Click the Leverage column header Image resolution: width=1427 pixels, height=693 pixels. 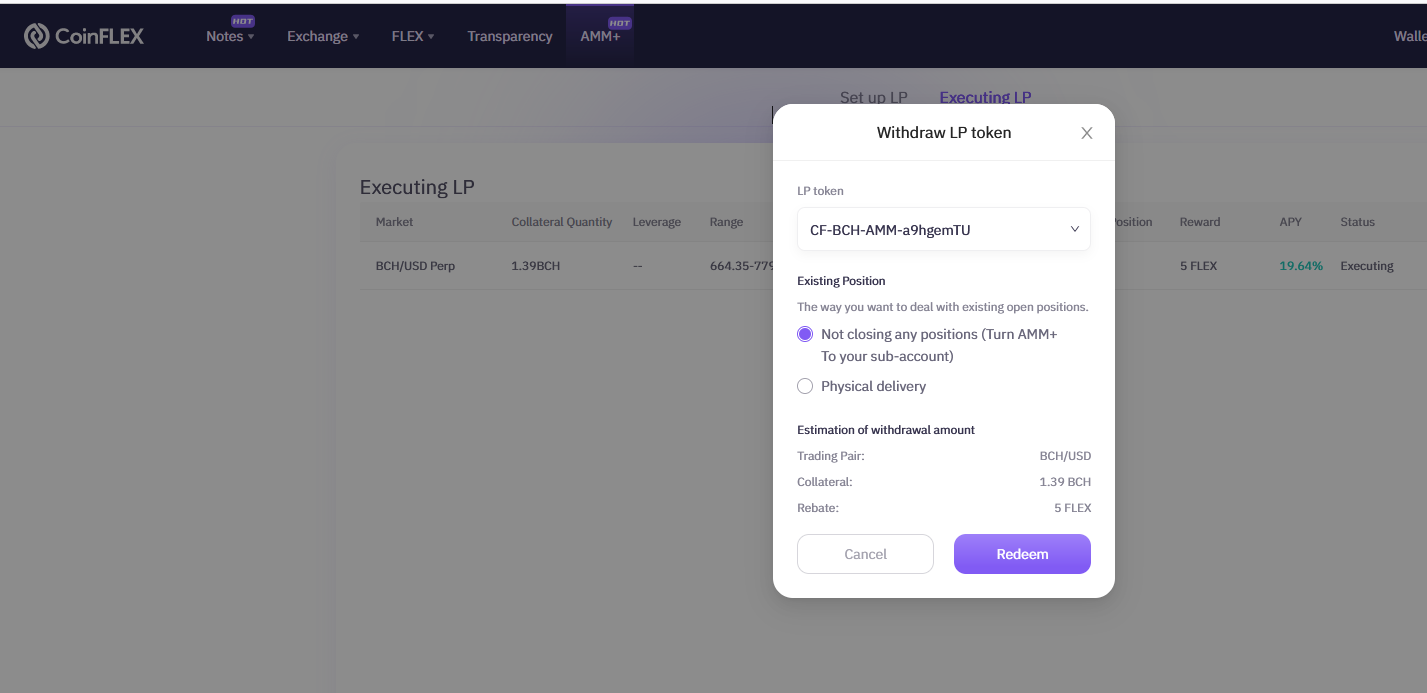(657, 222)
